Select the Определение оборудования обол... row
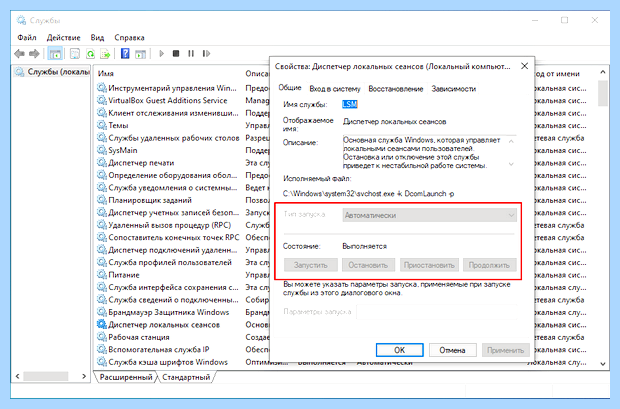620x409 pixels. tap(168, 175)
